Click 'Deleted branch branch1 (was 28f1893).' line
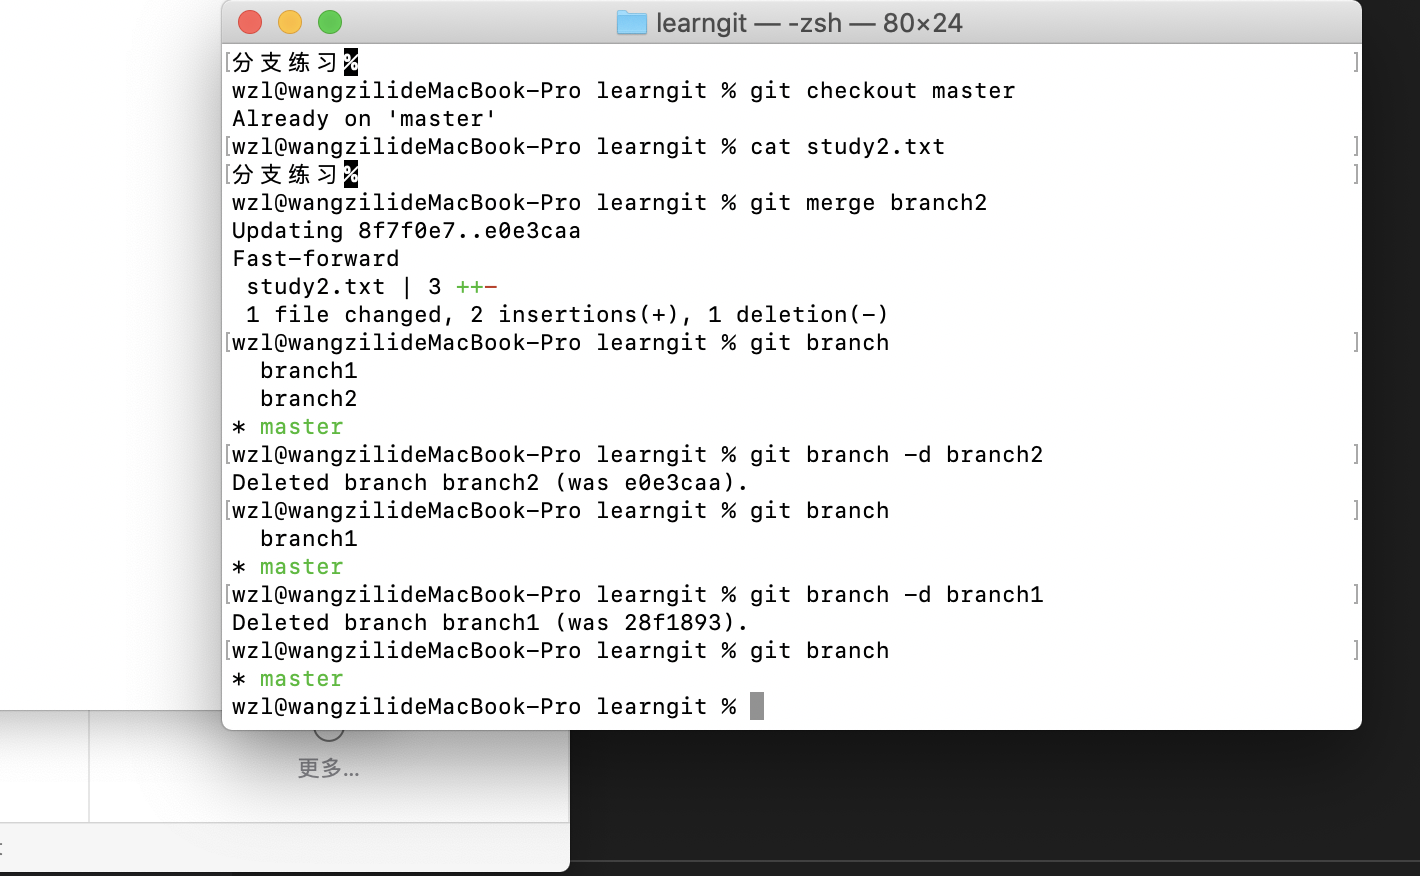This screenshot has width=1420, height=876. (490, 622)
